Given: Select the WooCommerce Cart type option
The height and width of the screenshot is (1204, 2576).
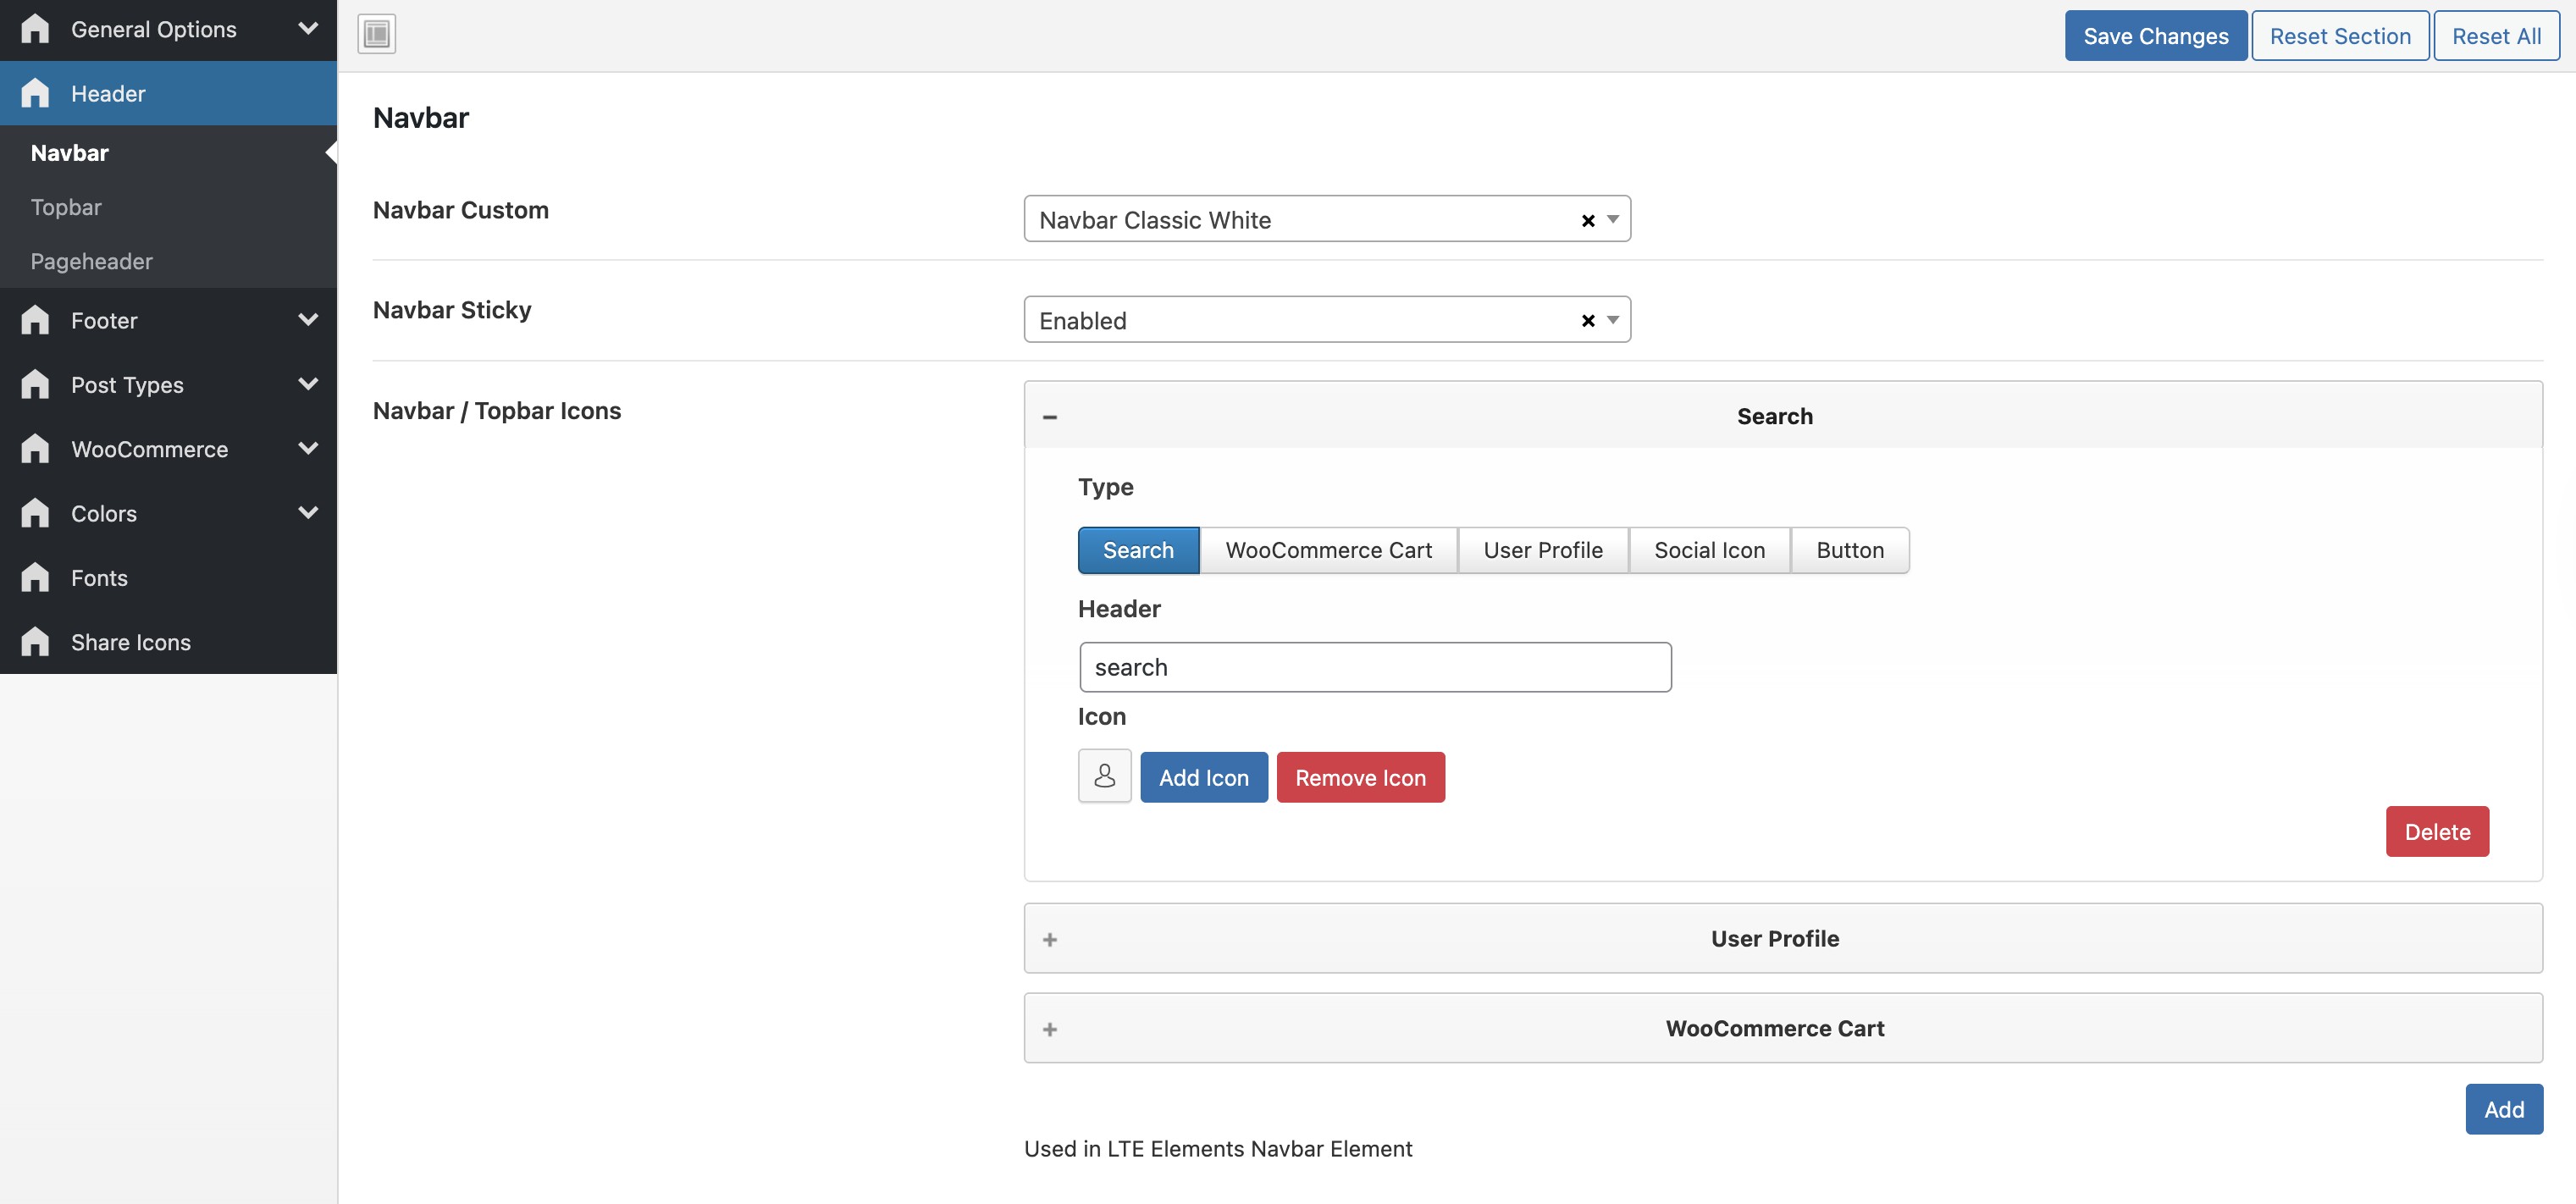Looking at the screenshot, I should click(1327, 550).
